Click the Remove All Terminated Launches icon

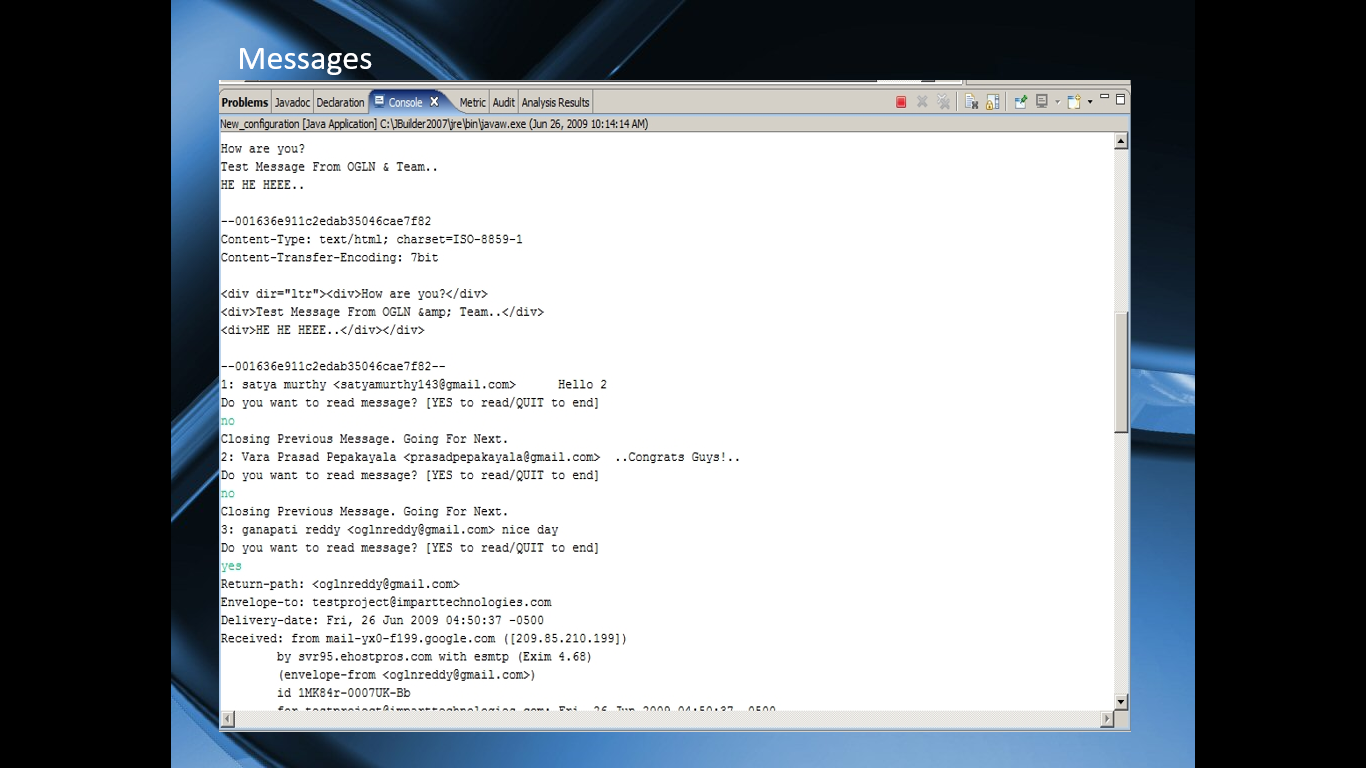944,101
